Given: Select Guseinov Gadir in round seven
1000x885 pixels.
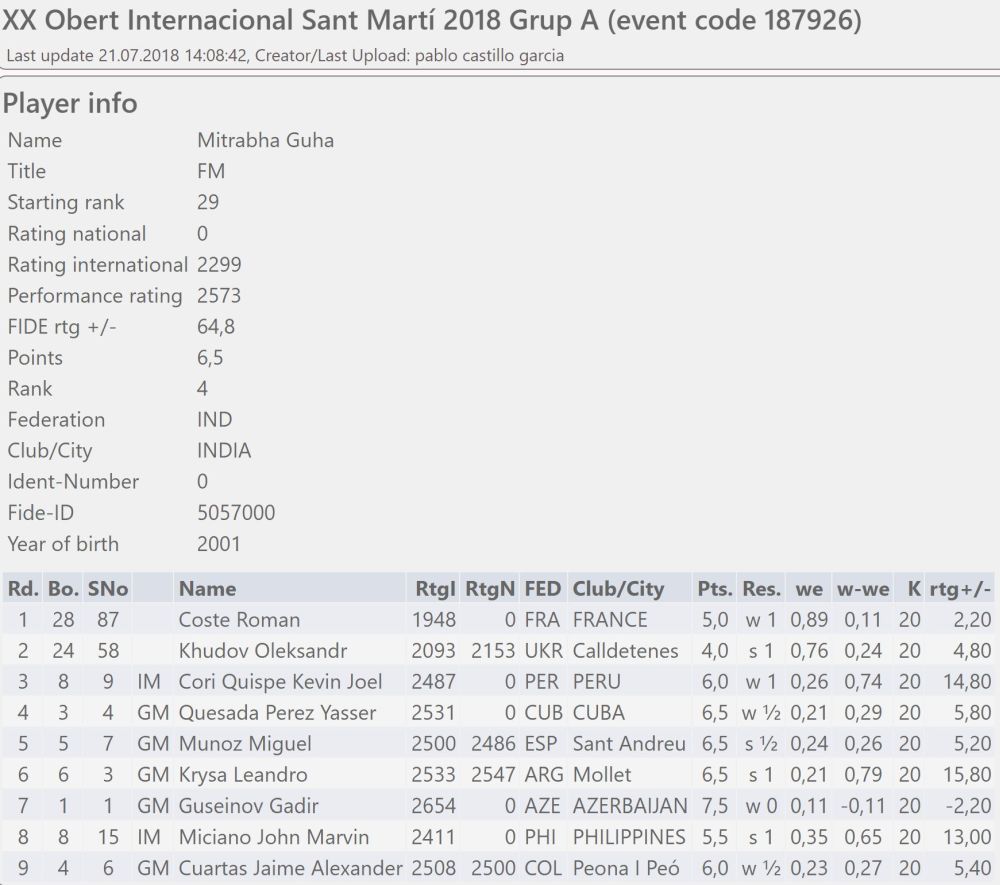Looking at the screenshot, I should pos(251,806).
